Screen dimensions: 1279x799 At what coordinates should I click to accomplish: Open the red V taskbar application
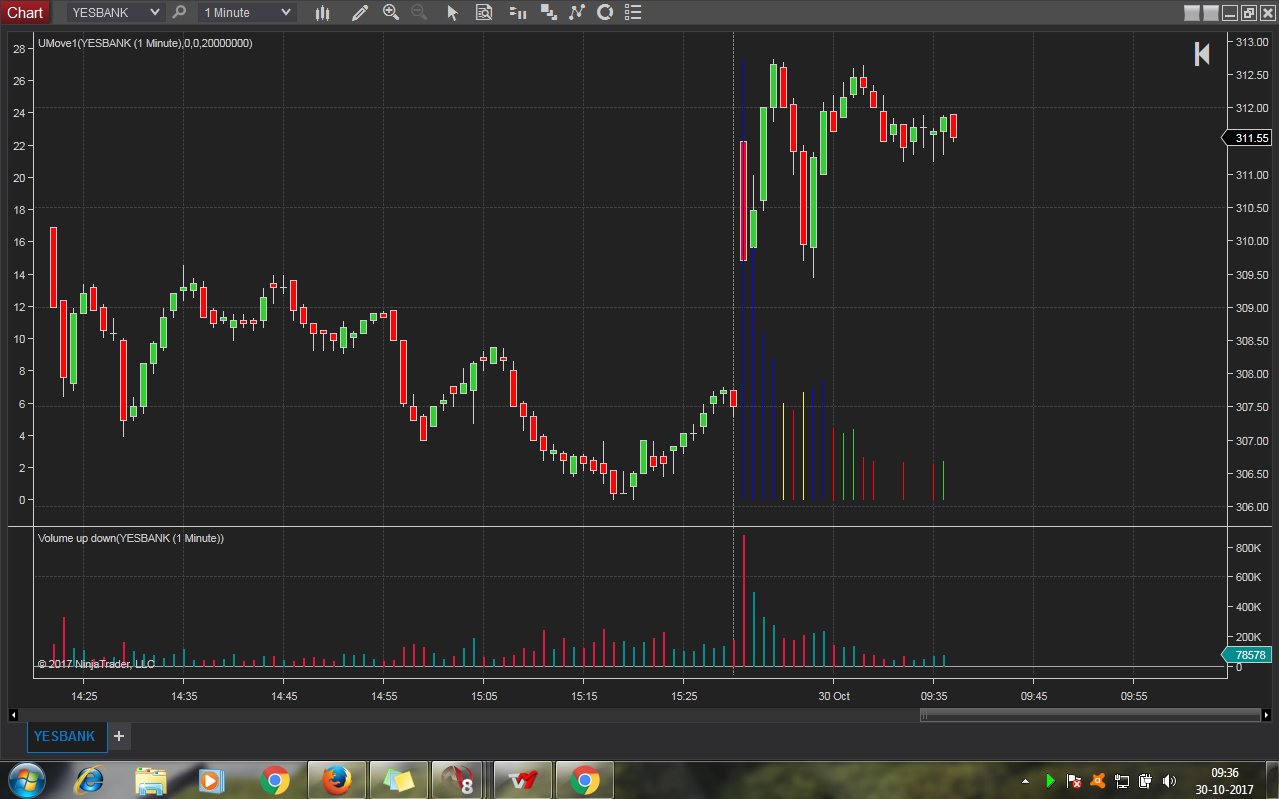pyautogui.click(x=522, y=780)
